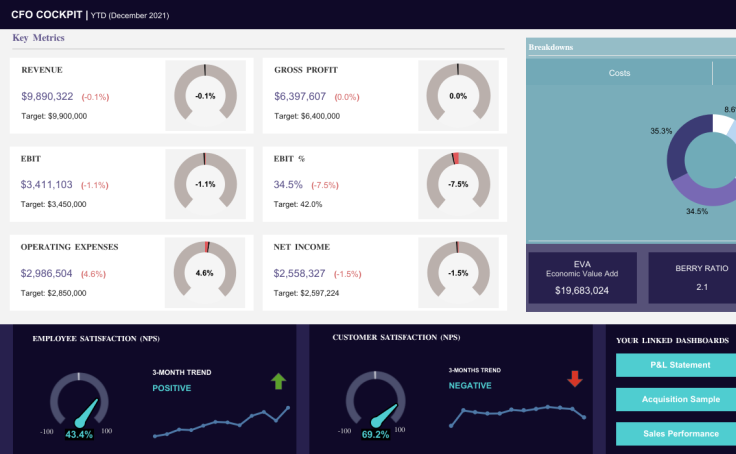
Task: Switch to the Costs breakdown tab
Action: click(x=619, y=73)
